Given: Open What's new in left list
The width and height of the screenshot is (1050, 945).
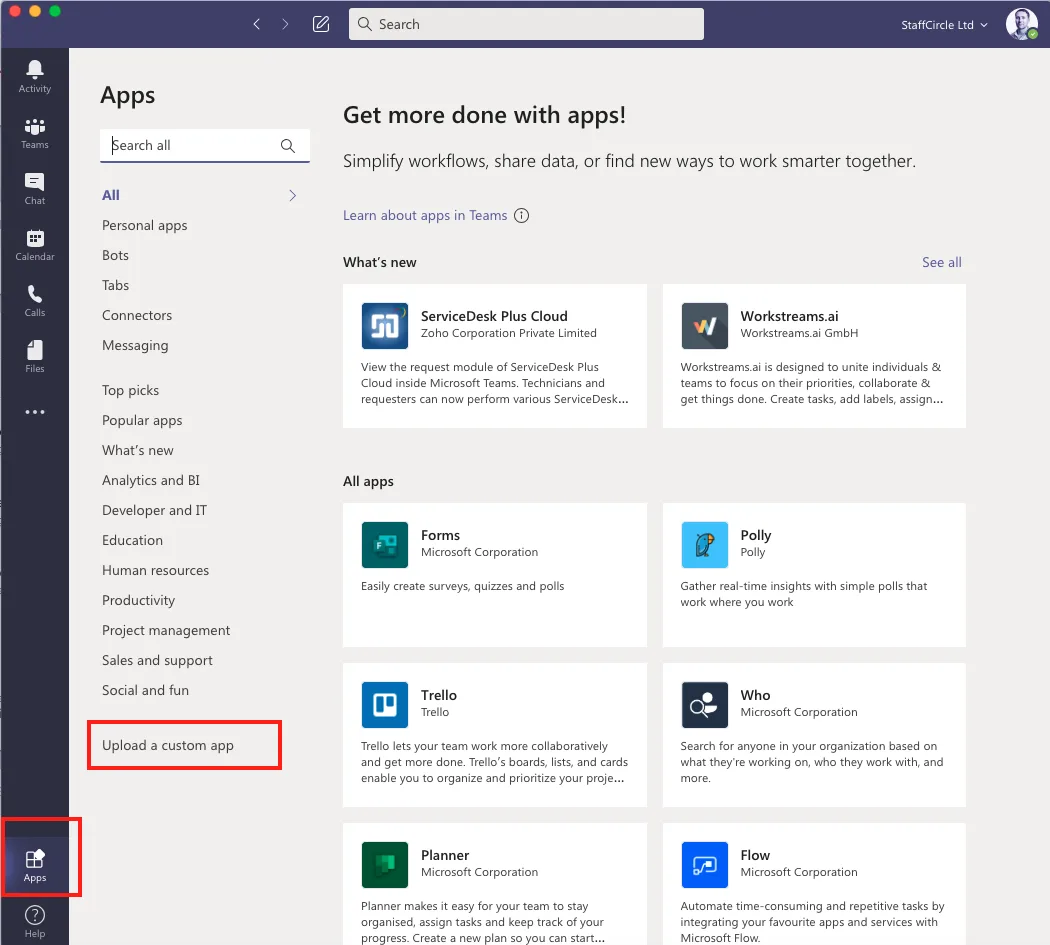Looking at the screenshot, I should 137,451.
